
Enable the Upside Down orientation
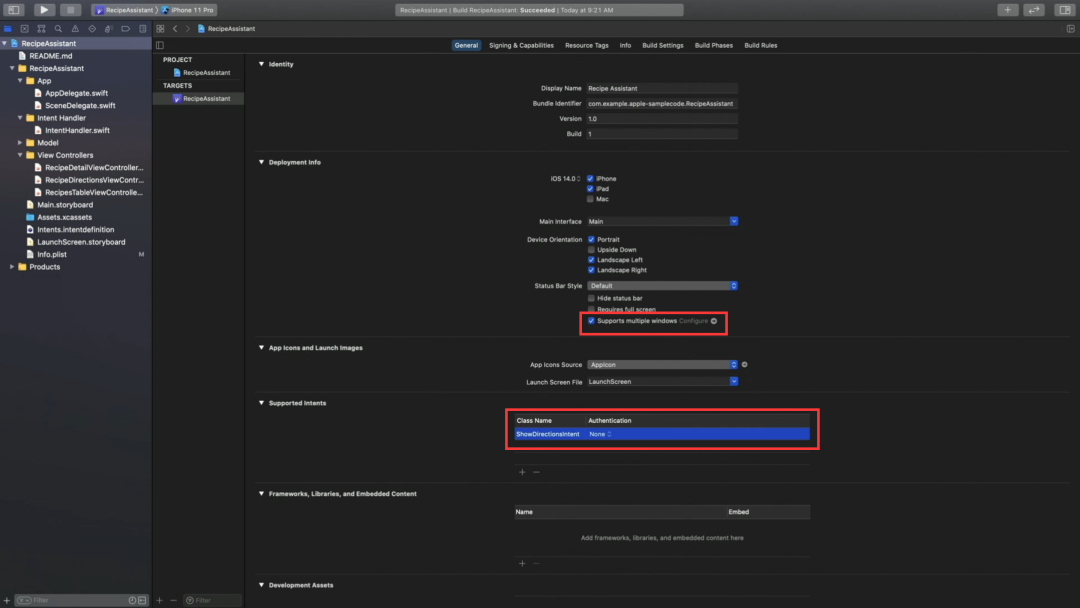[x=591, y=250]
